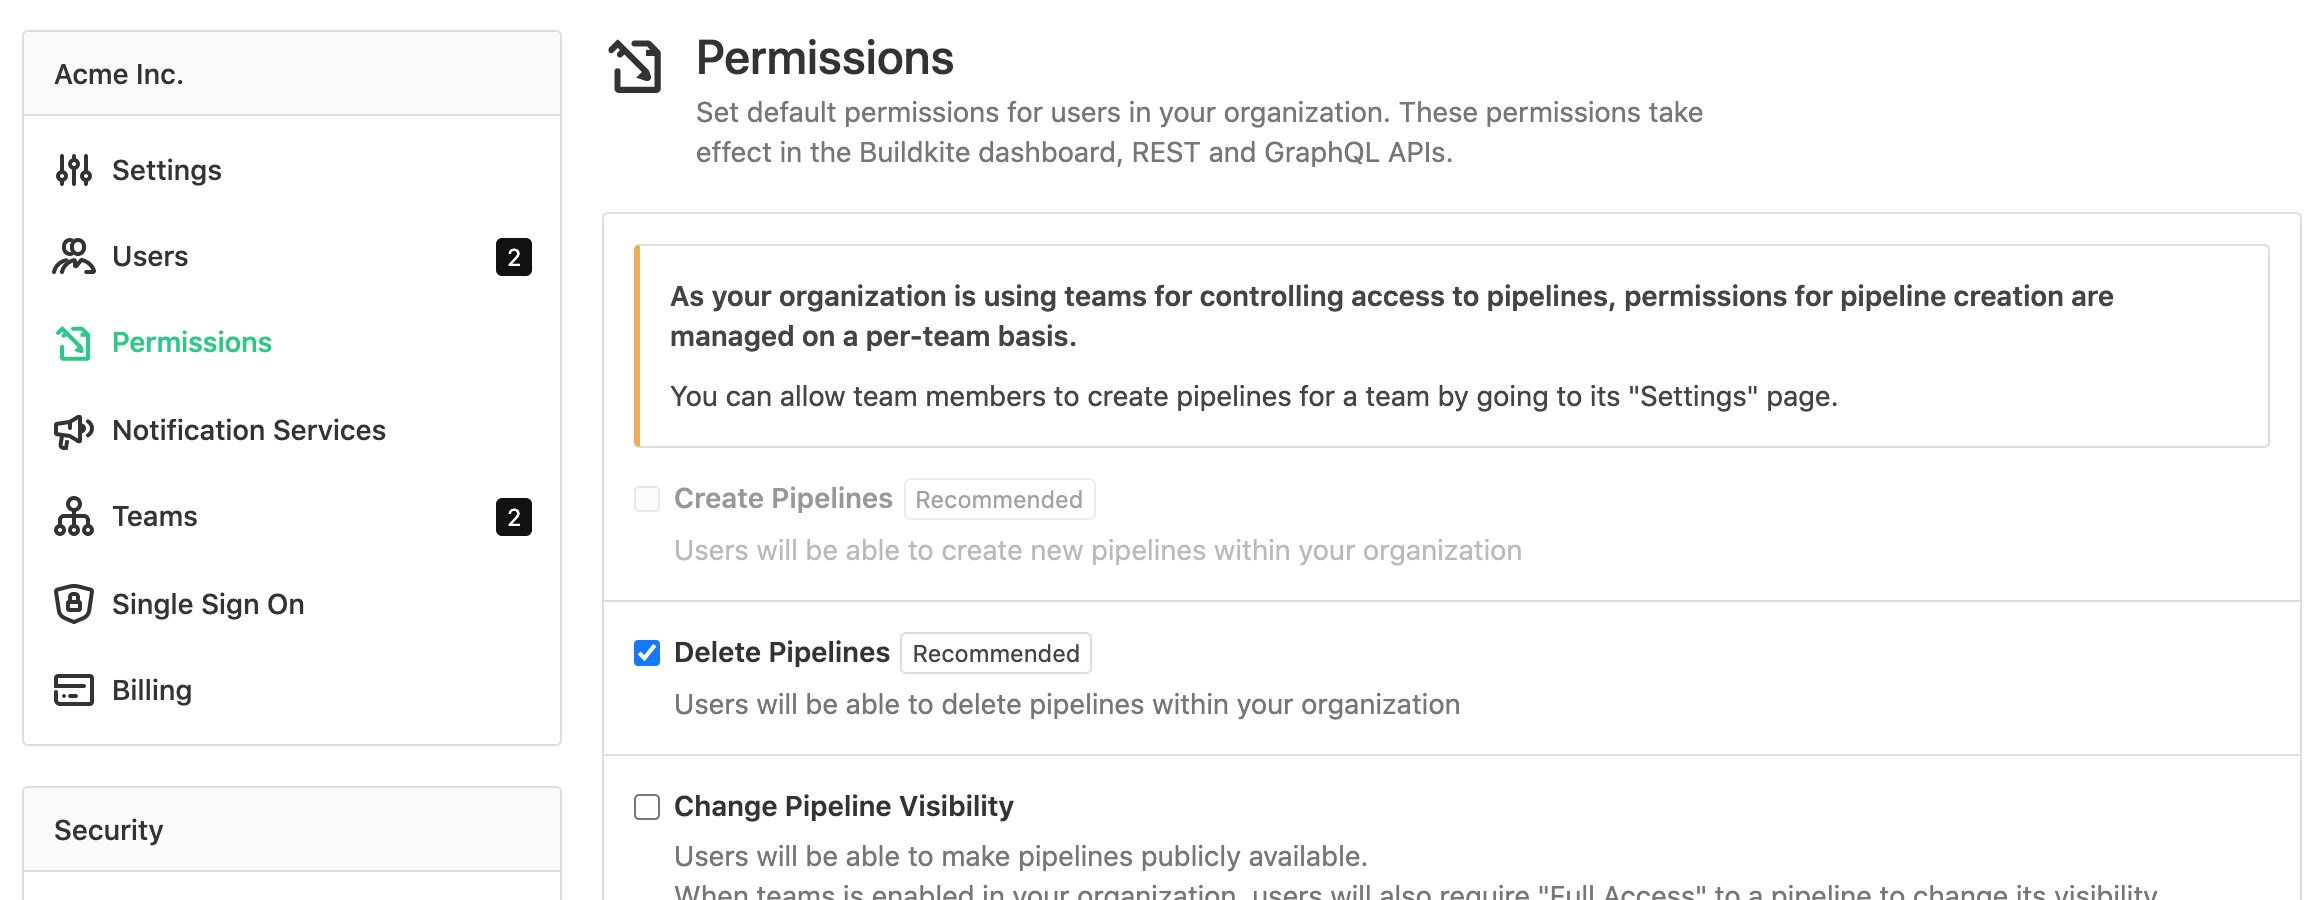Open the Settings menu item
The image size is (2324, 900).
166,170
